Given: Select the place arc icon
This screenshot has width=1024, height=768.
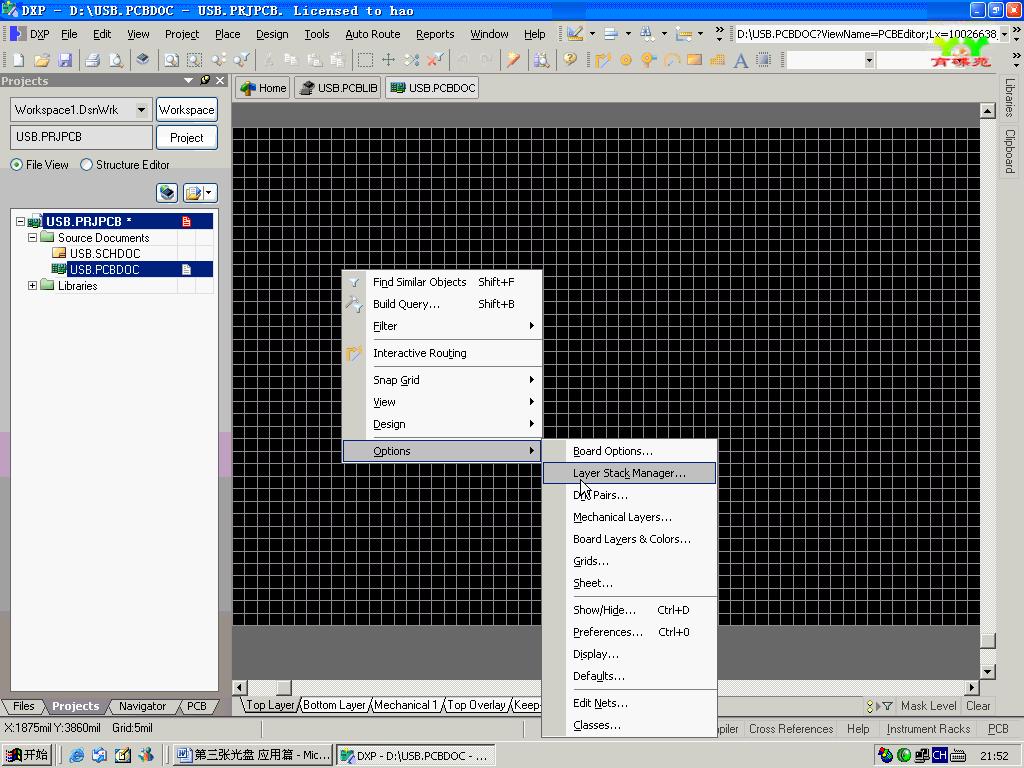Looking at the screenshot, I should click(x=671, y=60).
